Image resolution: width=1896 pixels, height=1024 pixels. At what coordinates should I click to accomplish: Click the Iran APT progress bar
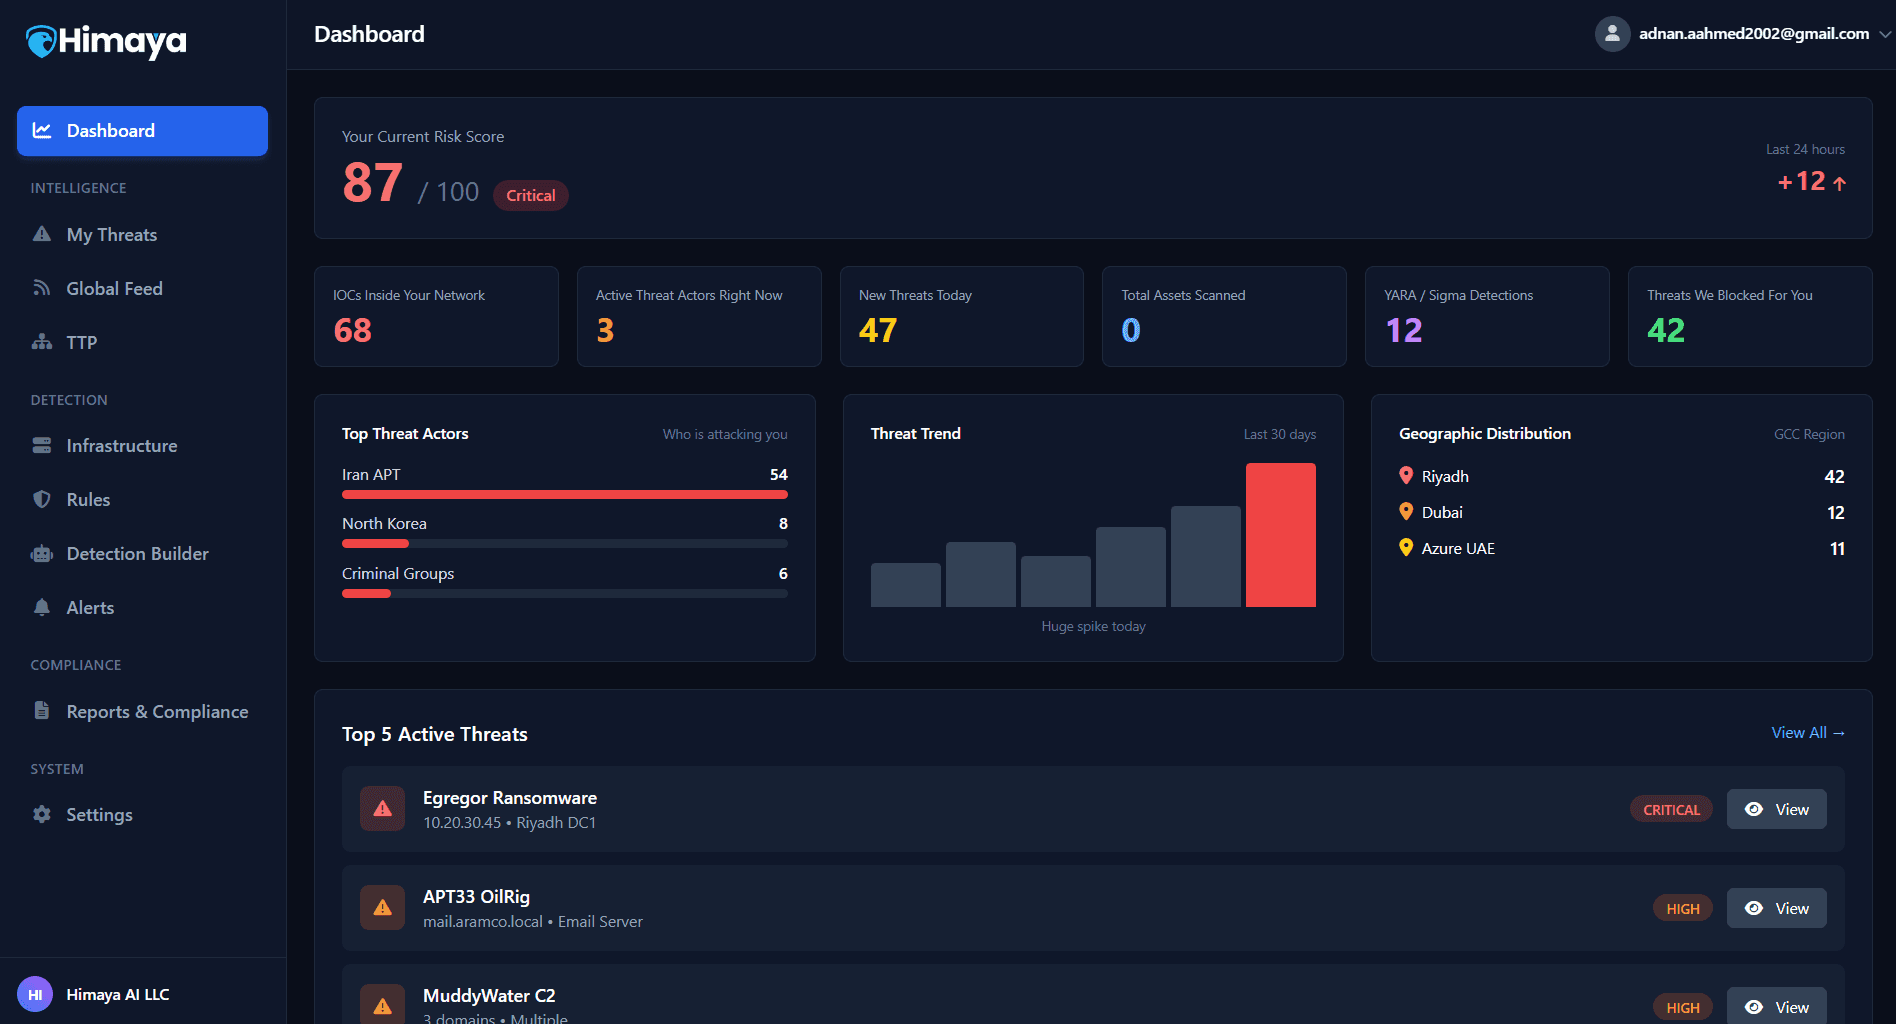pyautogui.click(x=565, y=494)
